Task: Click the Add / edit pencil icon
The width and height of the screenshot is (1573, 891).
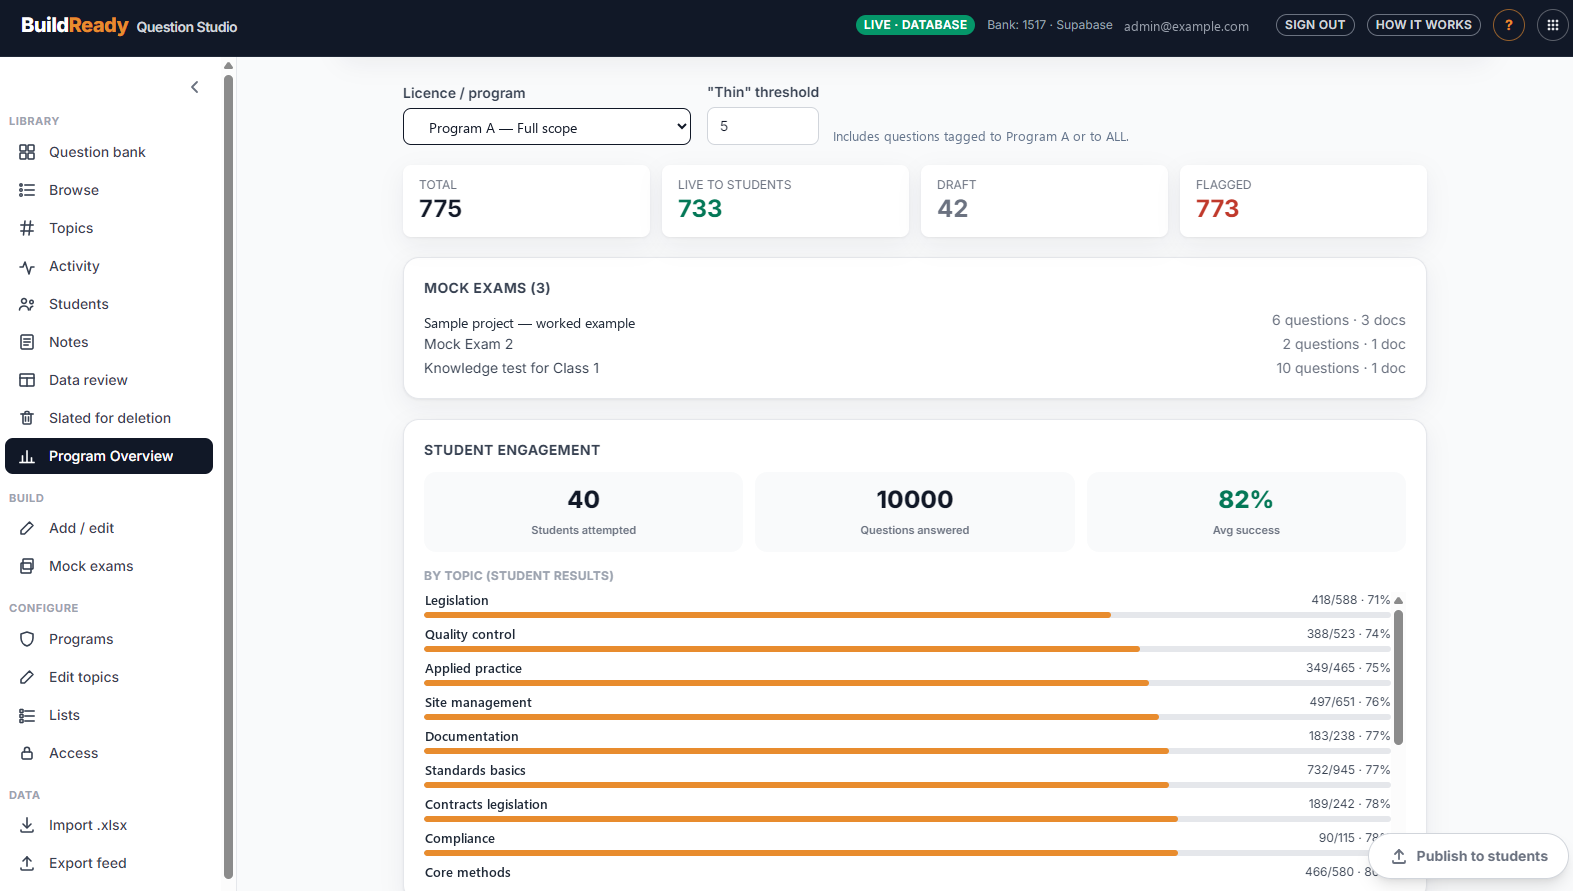Action: (x=27, y=528)
